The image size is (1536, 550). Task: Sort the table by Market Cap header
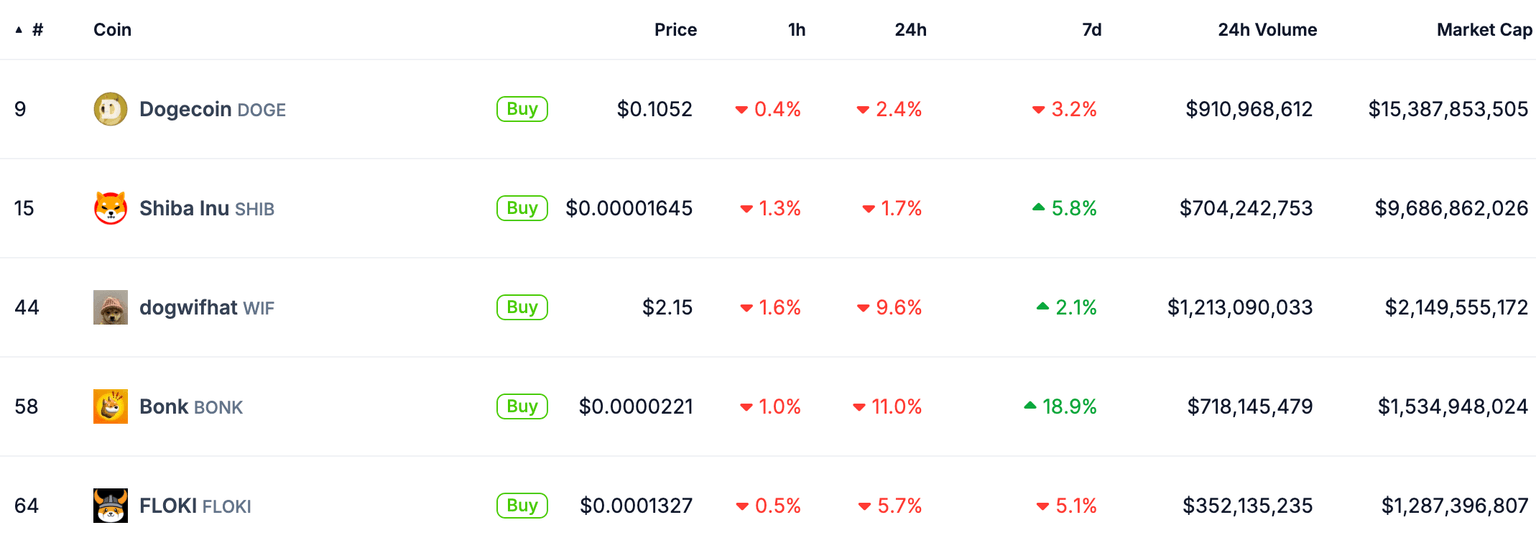[1483, 30]
